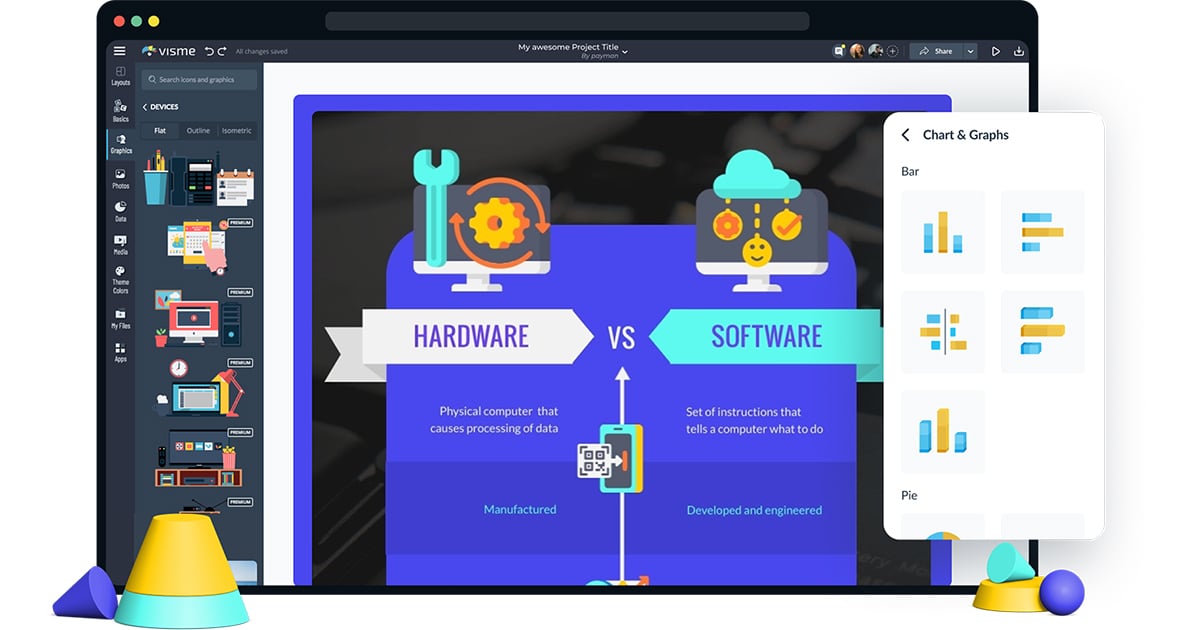Image resolution: width=1200 pixels, height=630 pixels.
Task: Switch to the Isometric style tab
Action: [237, 130]
